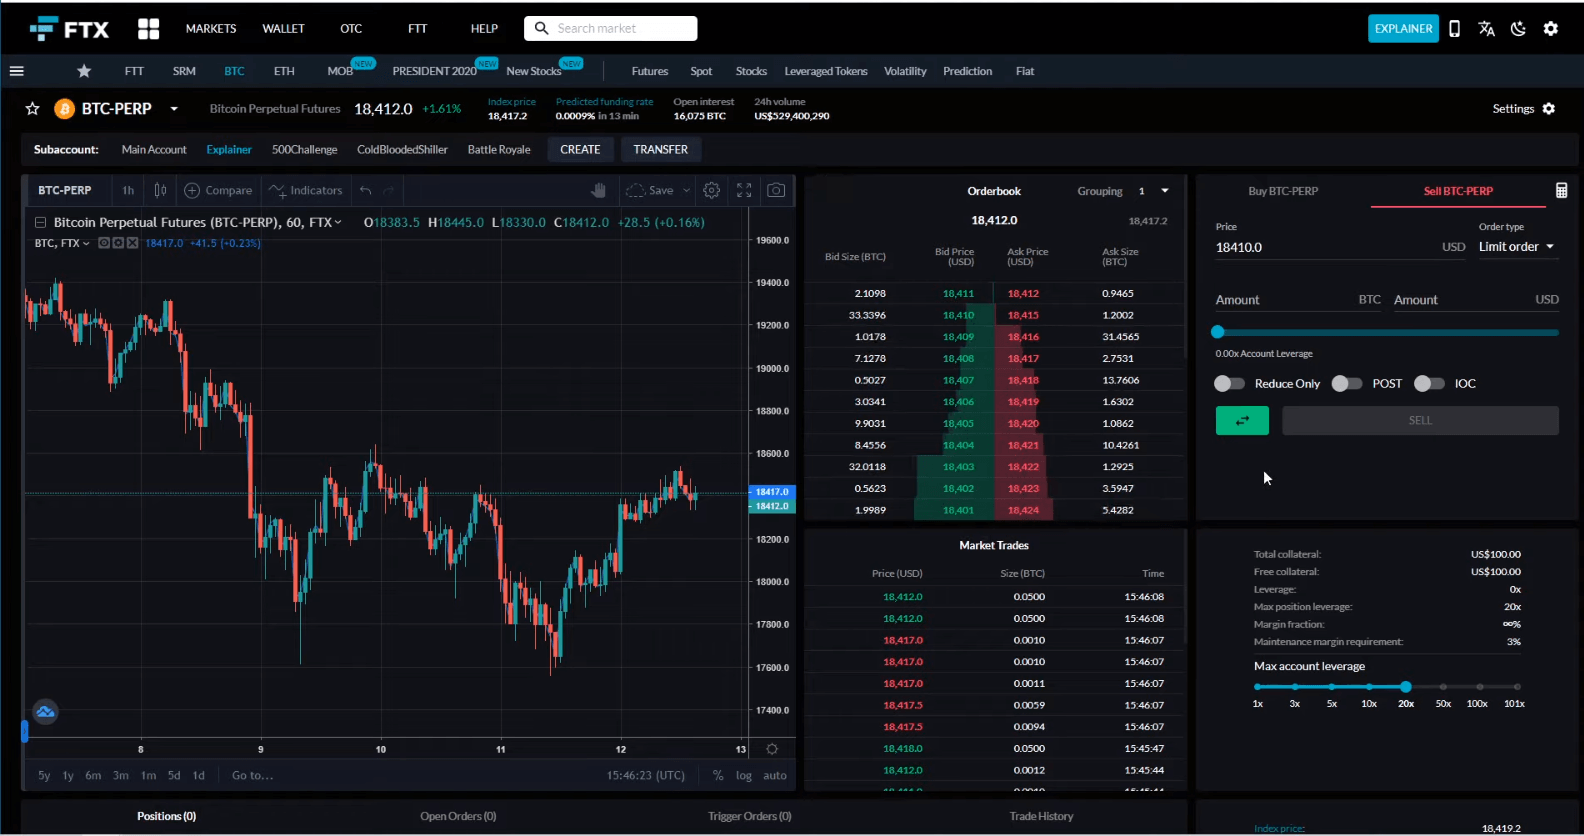Collapse the chart legend box icon
Screen dimensions: 1584x836
[41, 222]
